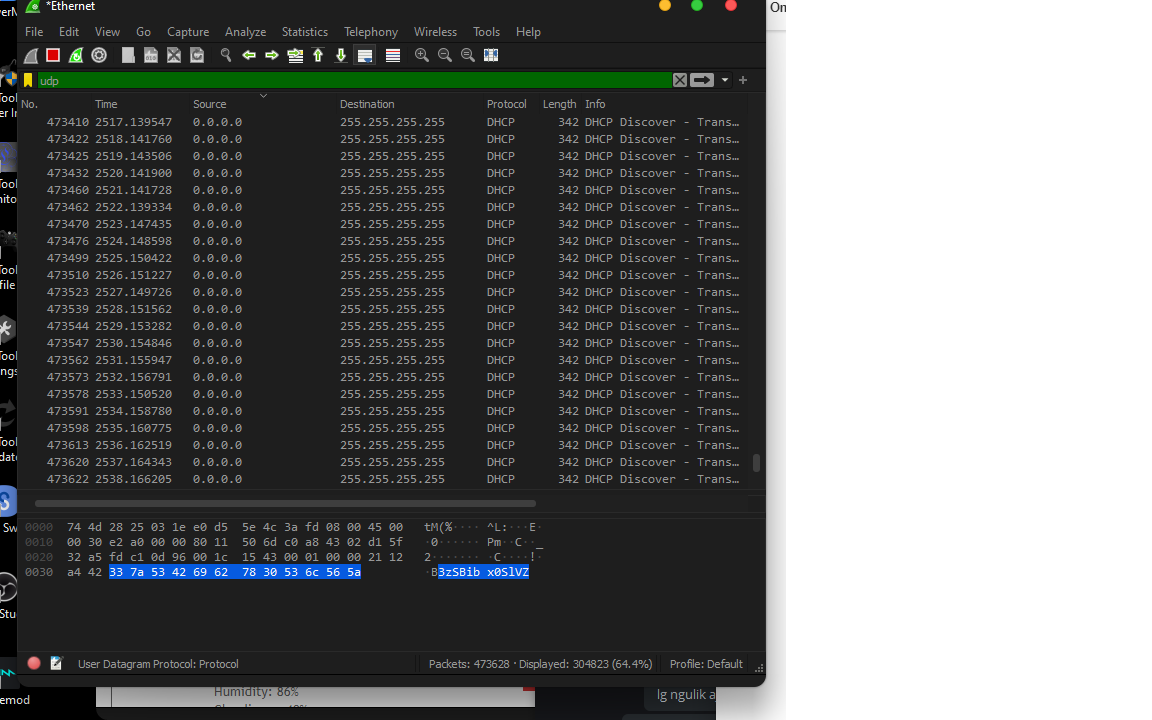The image size is (1152, 720).
Task: Apply the display filter arrow button
Action: pyautogui.click(x=702, y=80)
